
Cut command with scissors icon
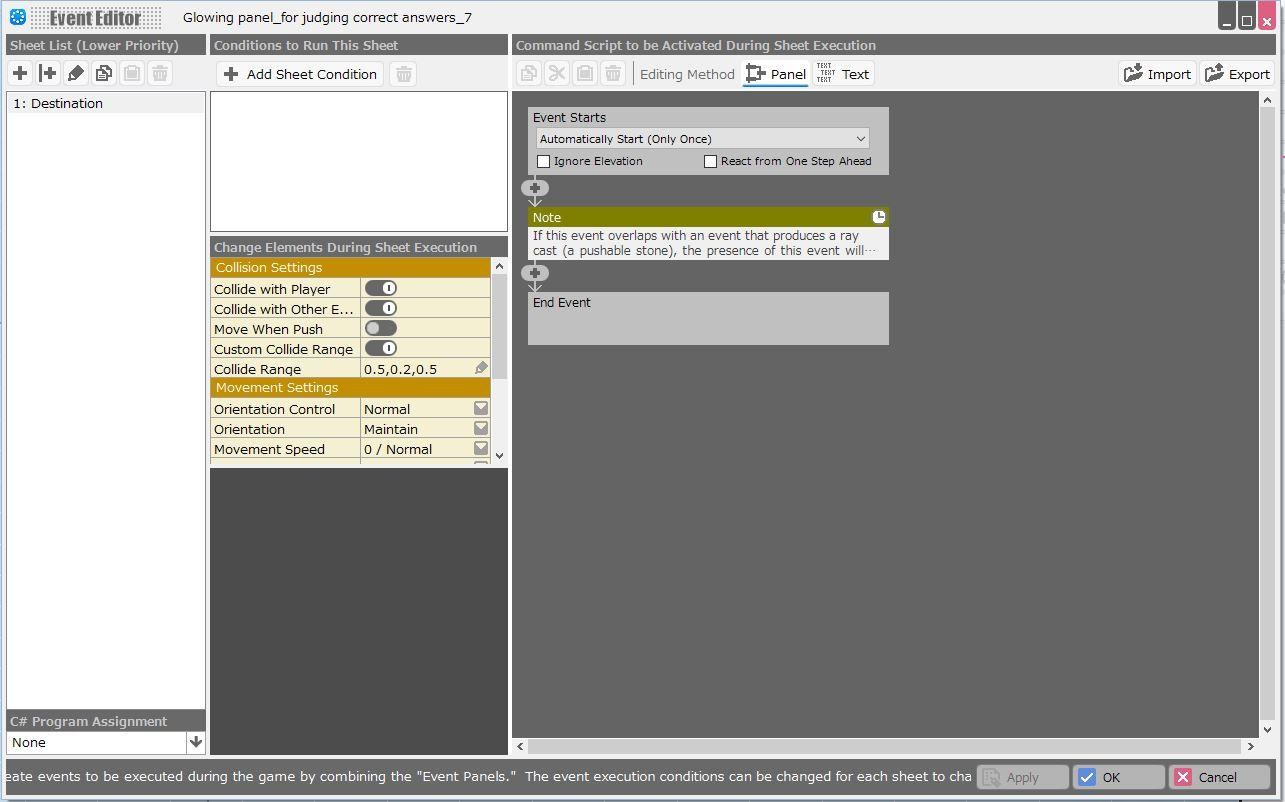pos(557,73)
